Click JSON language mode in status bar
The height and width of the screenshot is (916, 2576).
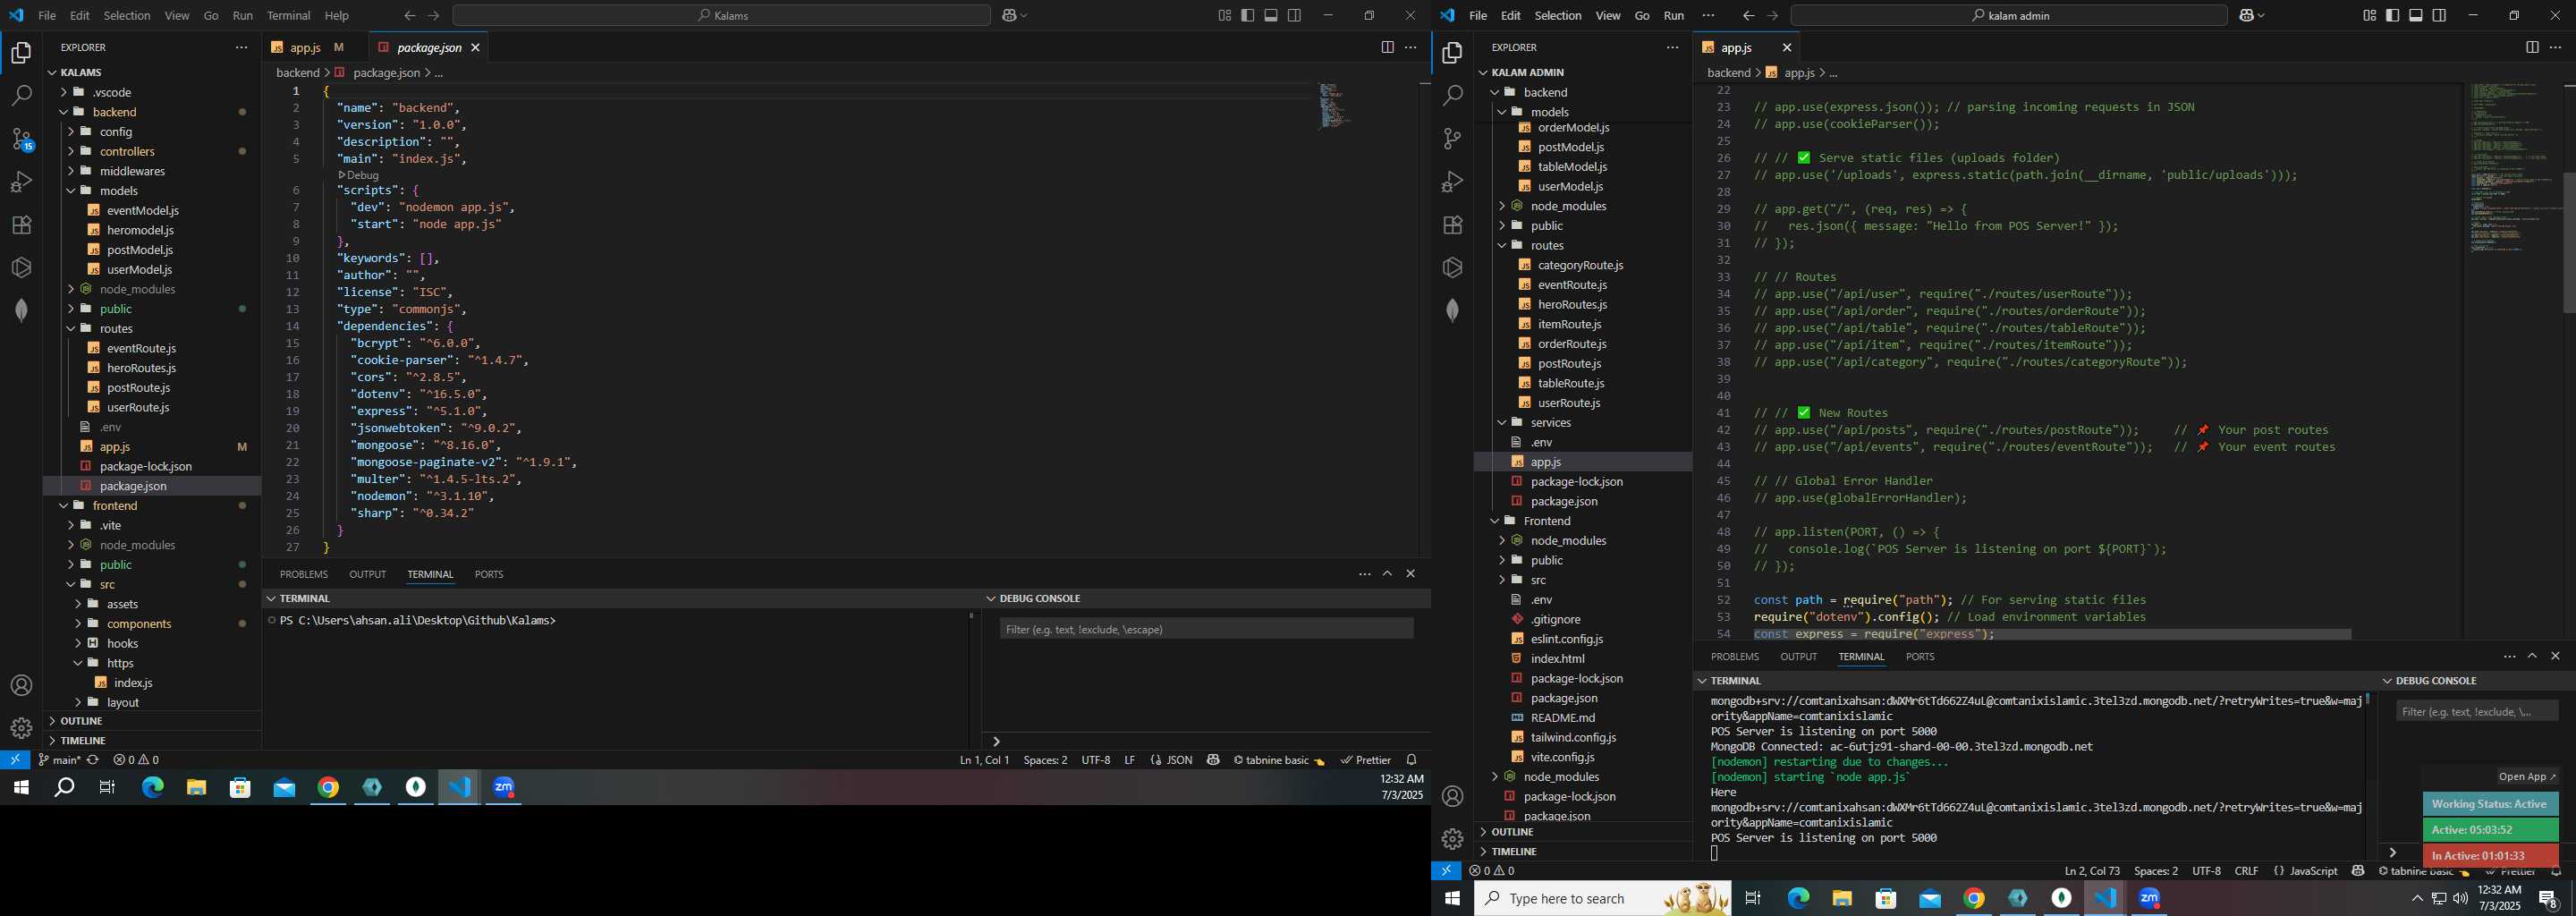pos(1171,760)
